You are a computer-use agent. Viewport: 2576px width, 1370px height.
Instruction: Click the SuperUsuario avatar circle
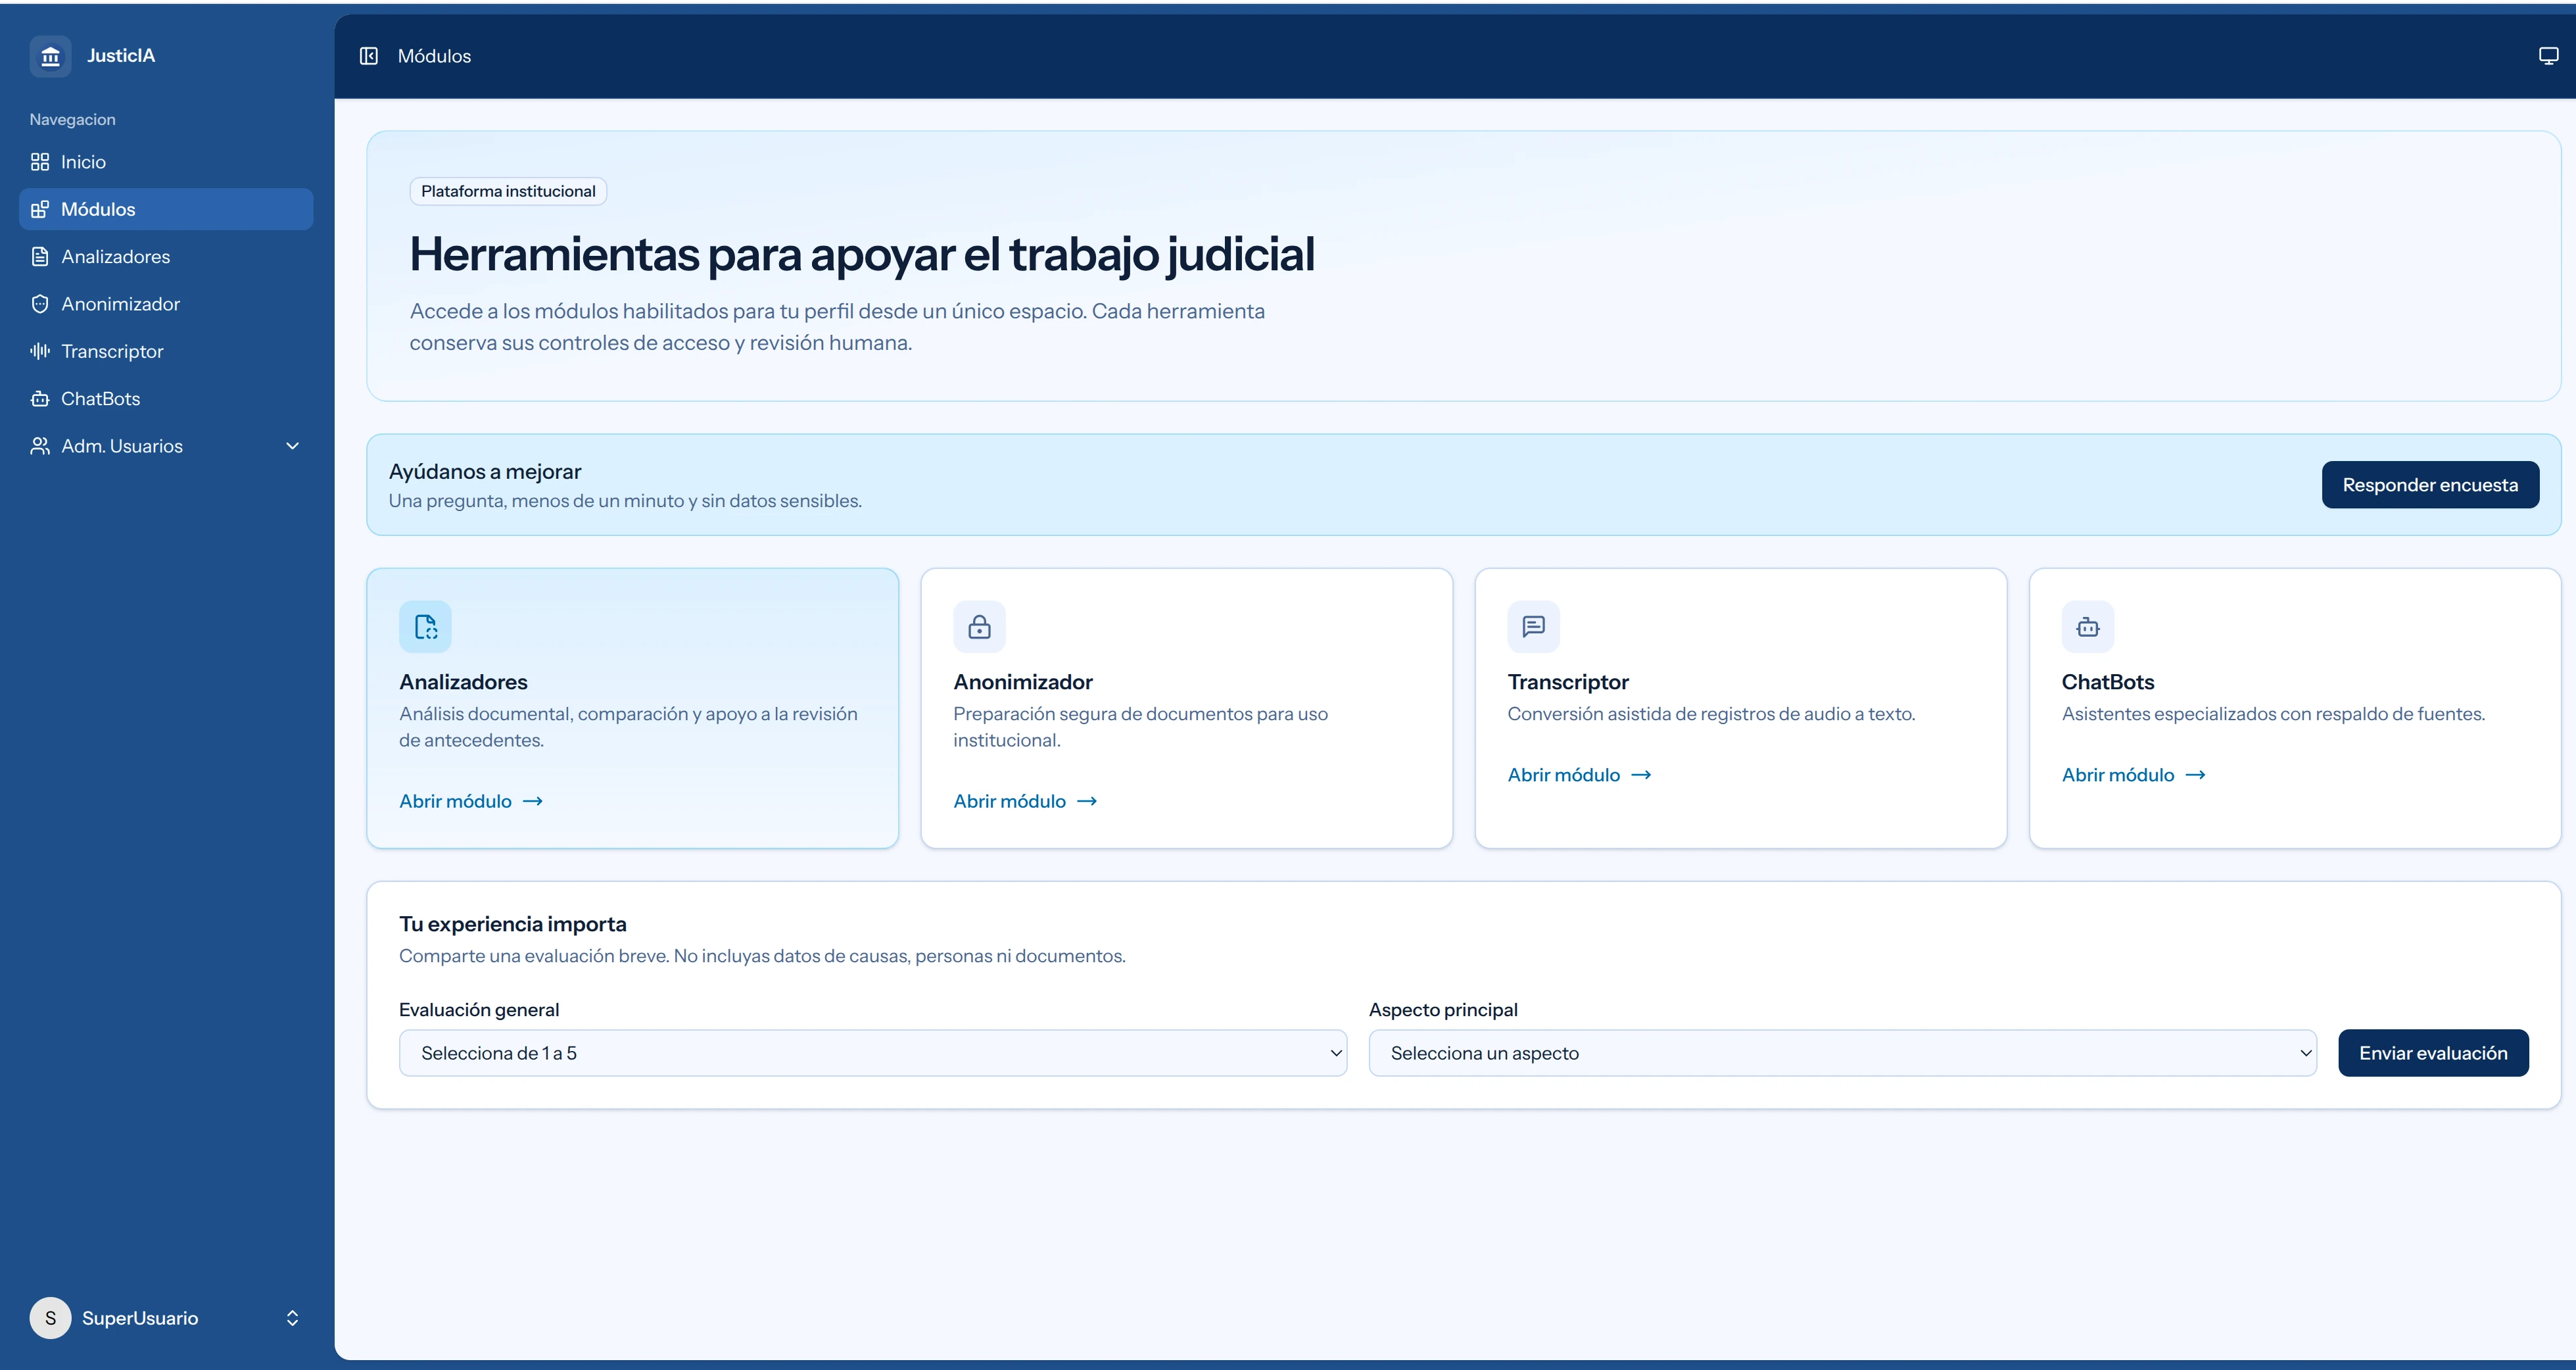(50, 1318)
